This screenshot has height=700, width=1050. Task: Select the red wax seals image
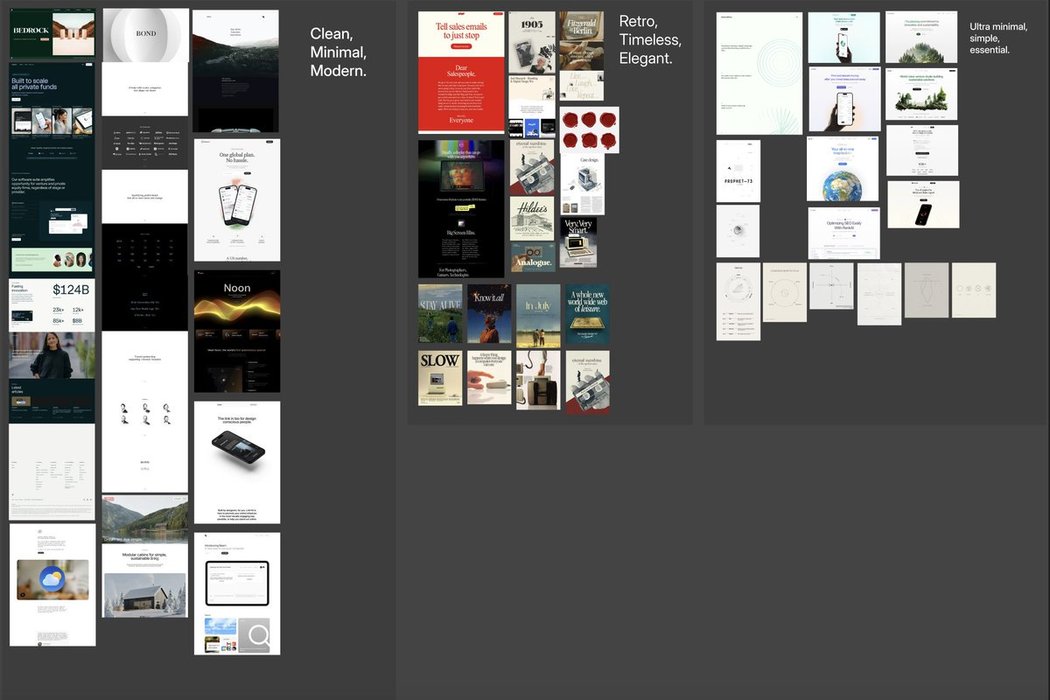[589, 130]
